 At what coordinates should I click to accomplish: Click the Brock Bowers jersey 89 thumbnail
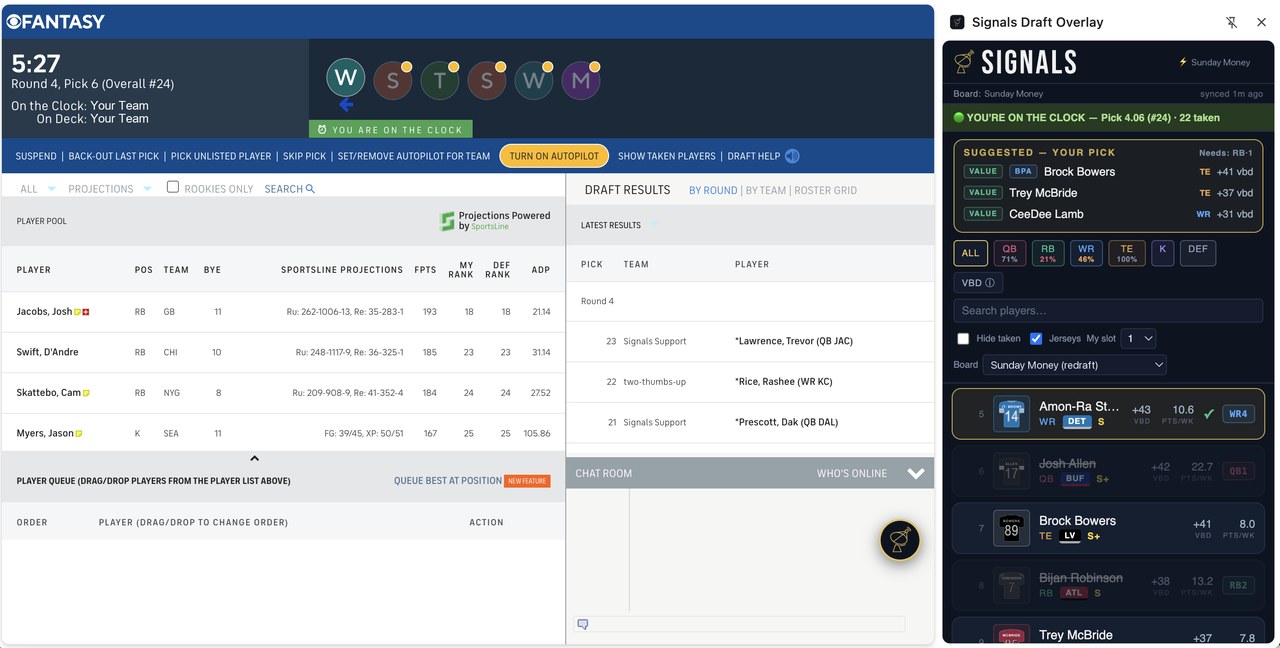point(1011,528)
